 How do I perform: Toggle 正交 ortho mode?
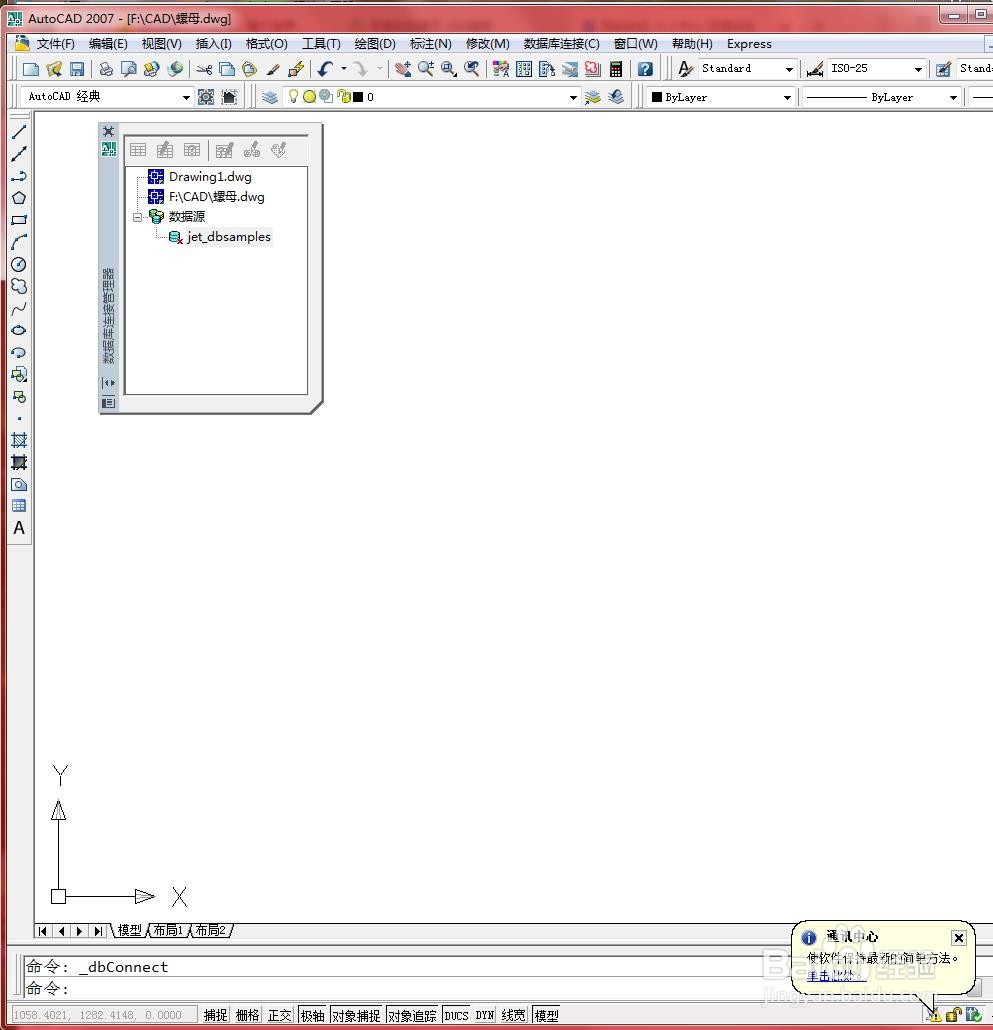(x=280, y=1016)
